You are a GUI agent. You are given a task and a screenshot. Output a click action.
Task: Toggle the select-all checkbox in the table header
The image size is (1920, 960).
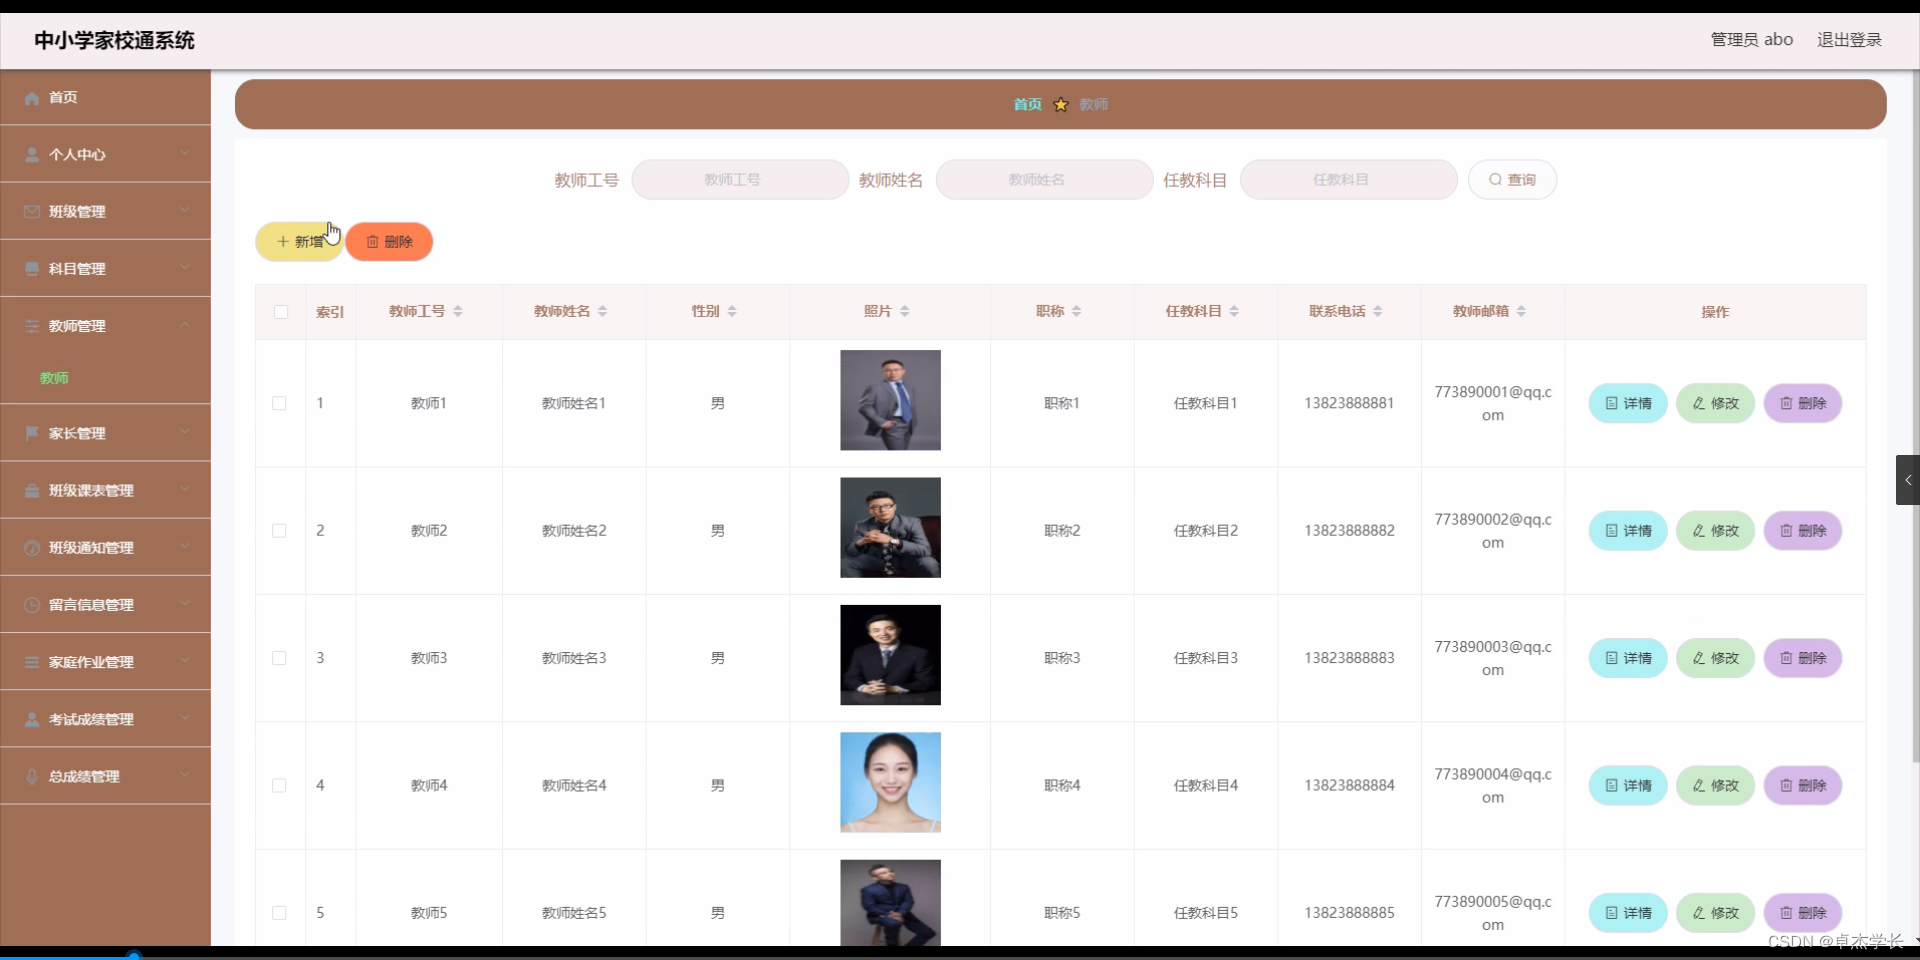point(280,312)
